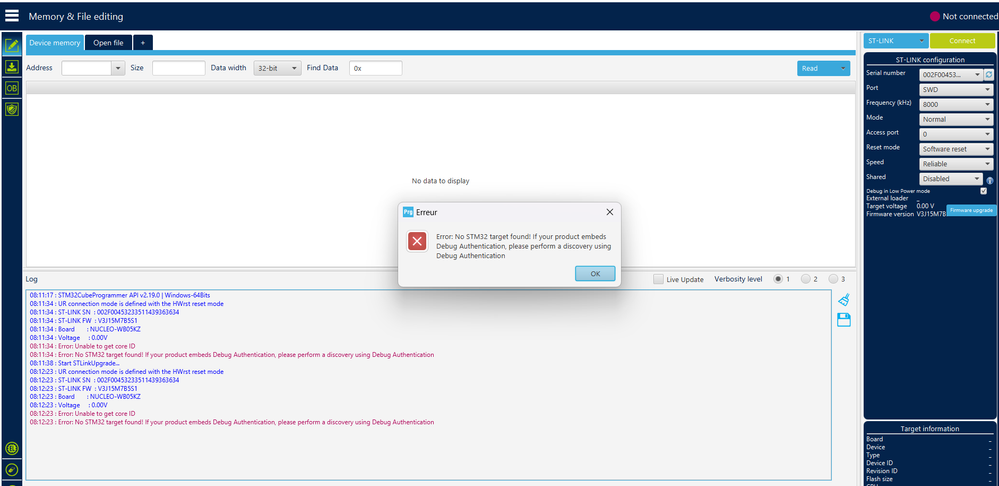Toggle Debug in Low Power mode checkbox
This screenshot has height=486, width=999.
tap(984, 190)
